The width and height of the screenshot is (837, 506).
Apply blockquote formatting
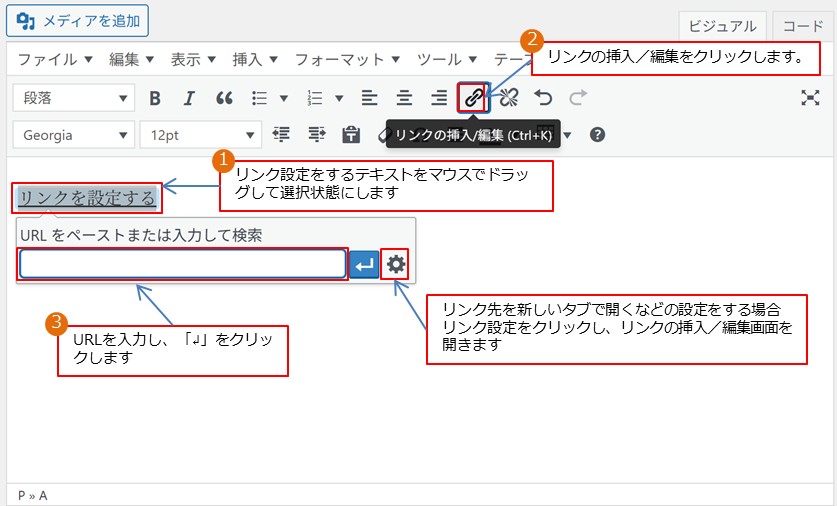(x=224, y=98)
